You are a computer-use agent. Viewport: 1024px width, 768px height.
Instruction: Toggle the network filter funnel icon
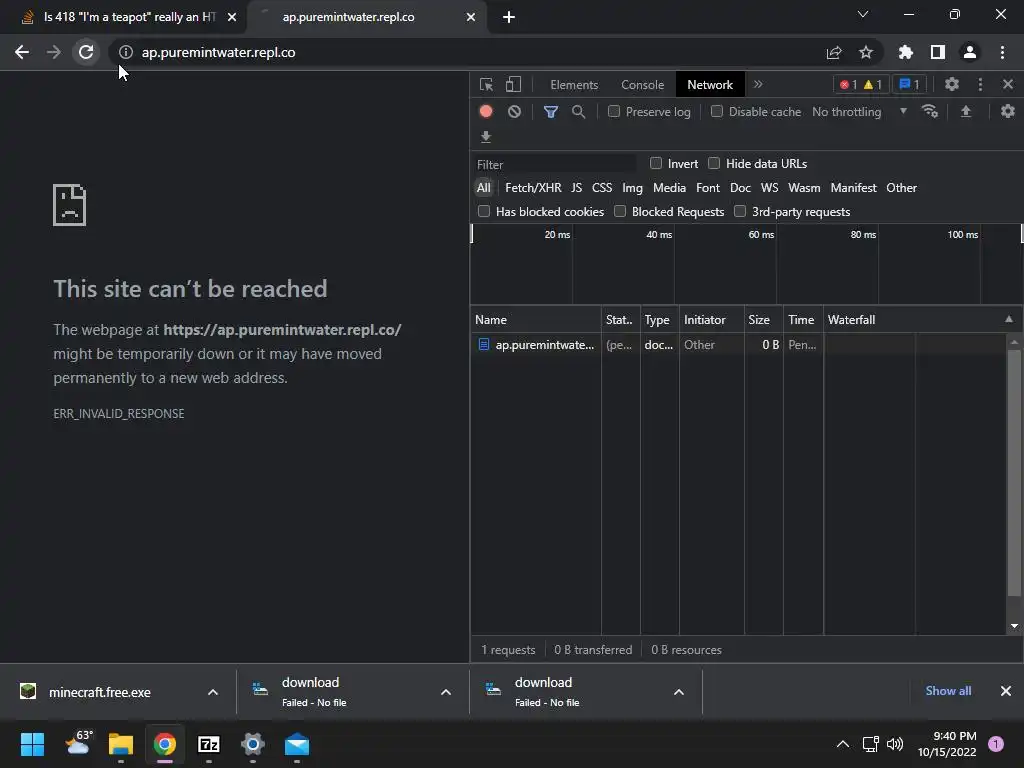pos(551,112)
